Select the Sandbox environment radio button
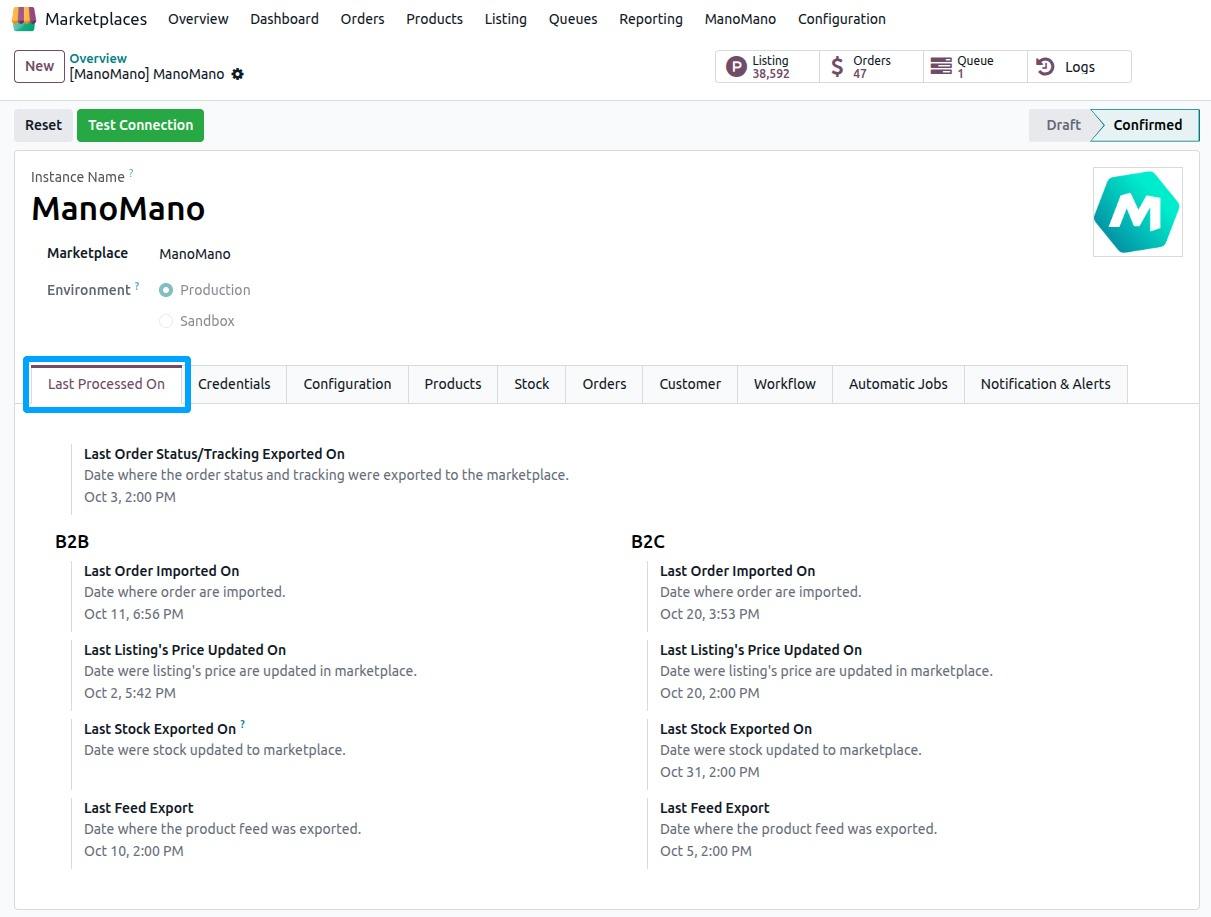The width and height of the screenshot is (1211, 917). click(x=166, y=321)
